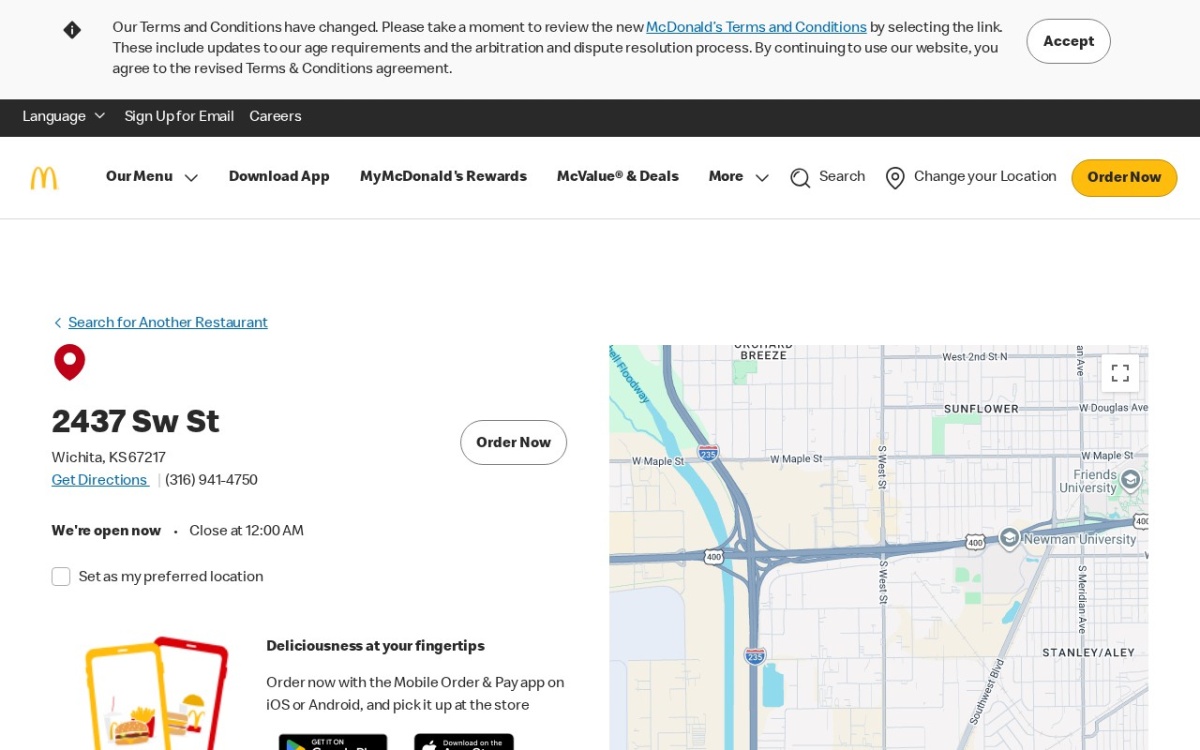The width and height of the screenshot is (1200, 750).
Task: Expand the Language dropdown
Action: click(64, 117)
